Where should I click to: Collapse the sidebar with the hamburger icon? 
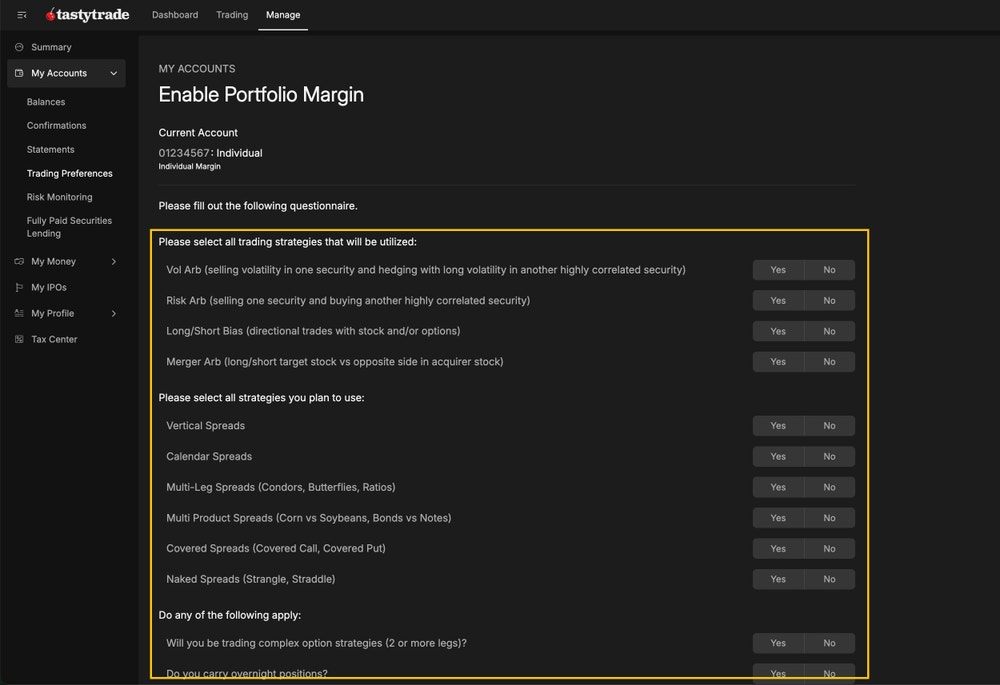click(22, 15)
